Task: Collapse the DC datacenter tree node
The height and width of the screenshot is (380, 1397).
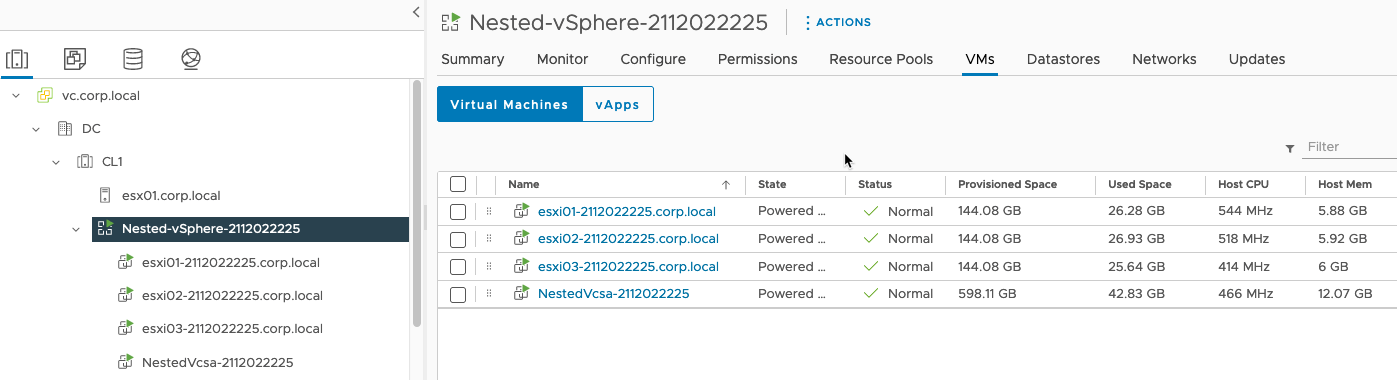Action: click(x=36, y=129)
